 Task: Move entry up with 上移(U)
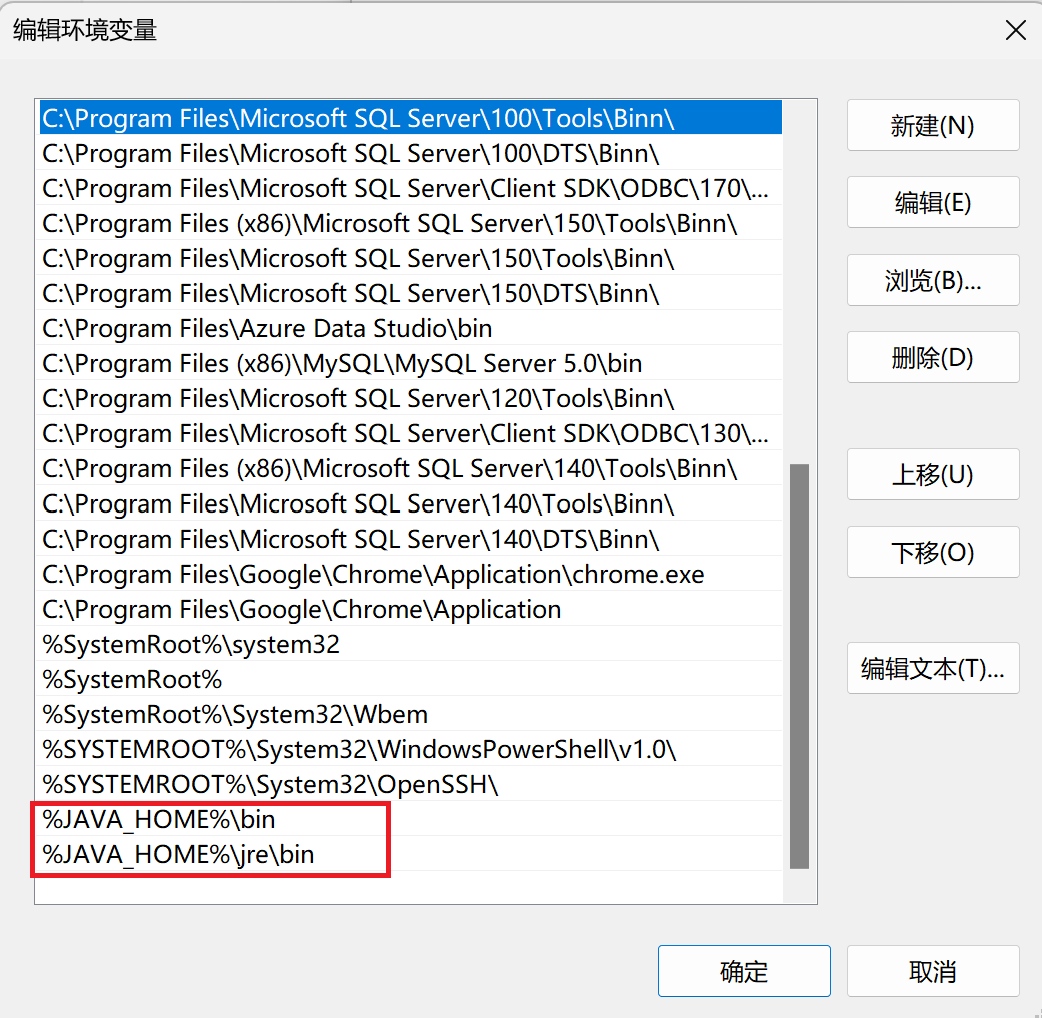933,474
